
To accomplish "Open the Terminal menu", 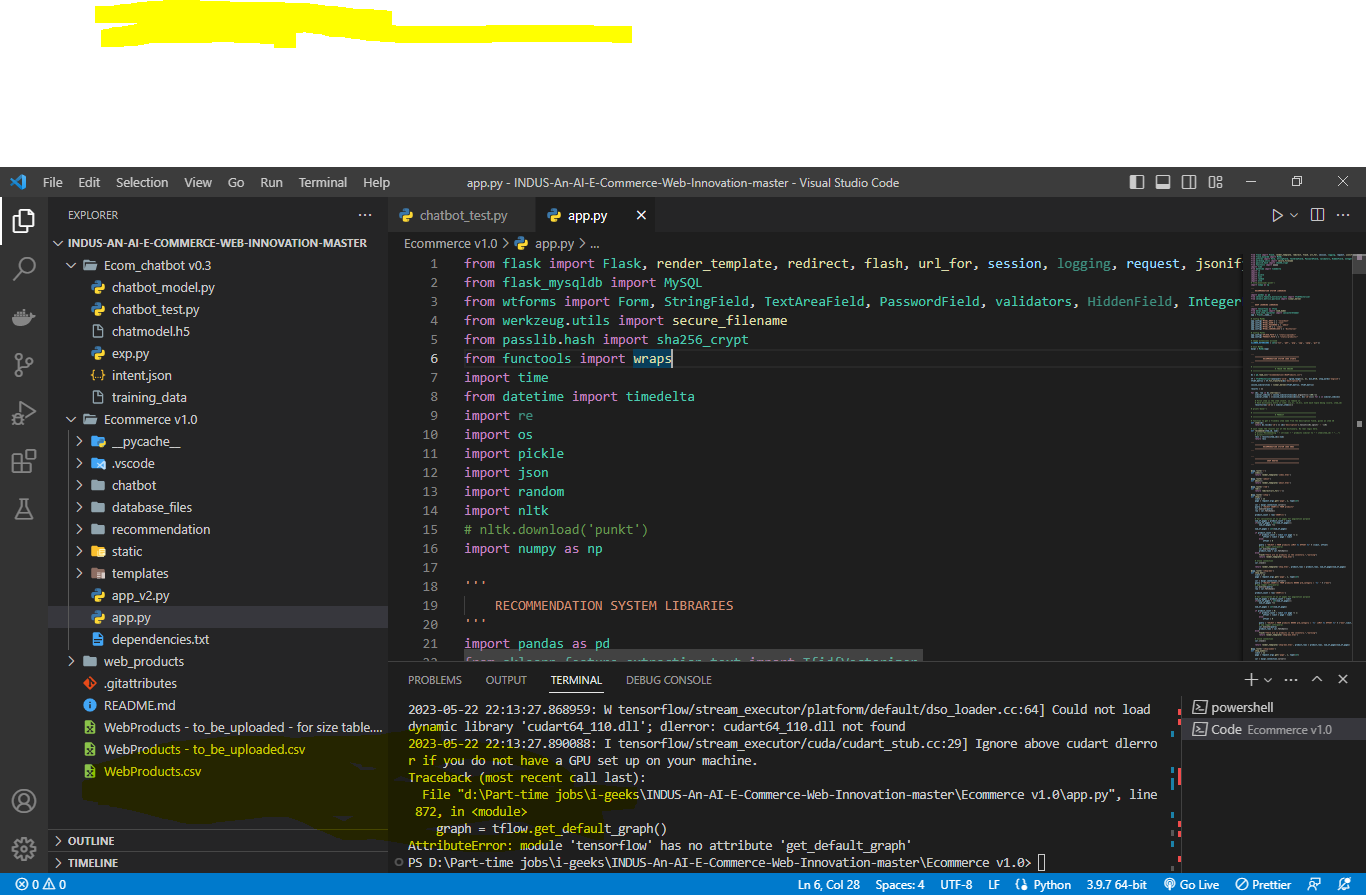I will pyautogui.click(x=322, y=182).
